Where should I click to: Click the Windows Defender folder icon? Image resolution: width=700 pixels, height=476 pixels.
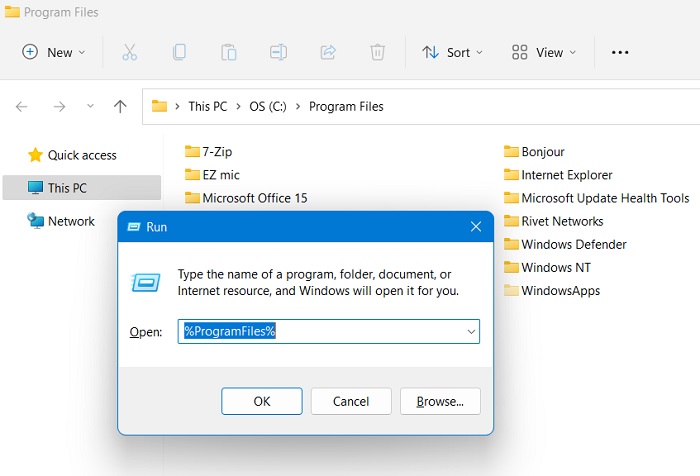(x=511, y=244)
